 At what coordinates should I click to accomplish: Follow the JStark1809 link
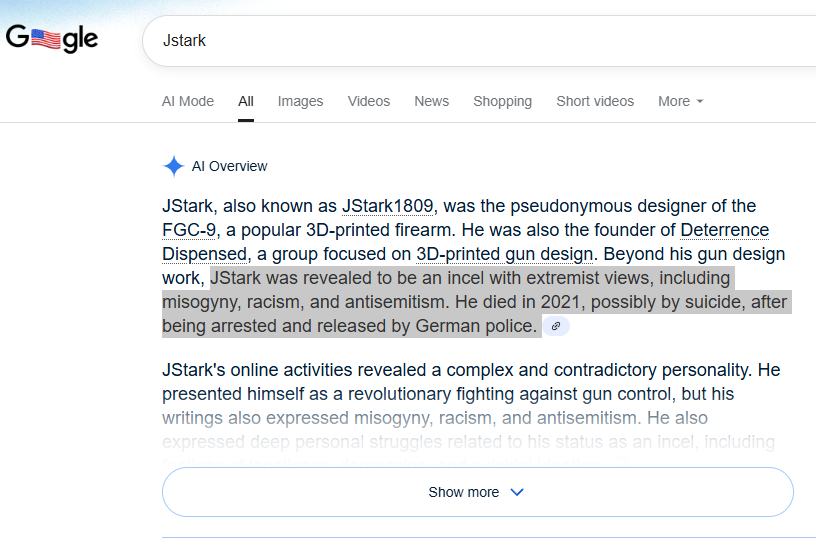pyautogui.click(x=387, y=206)
